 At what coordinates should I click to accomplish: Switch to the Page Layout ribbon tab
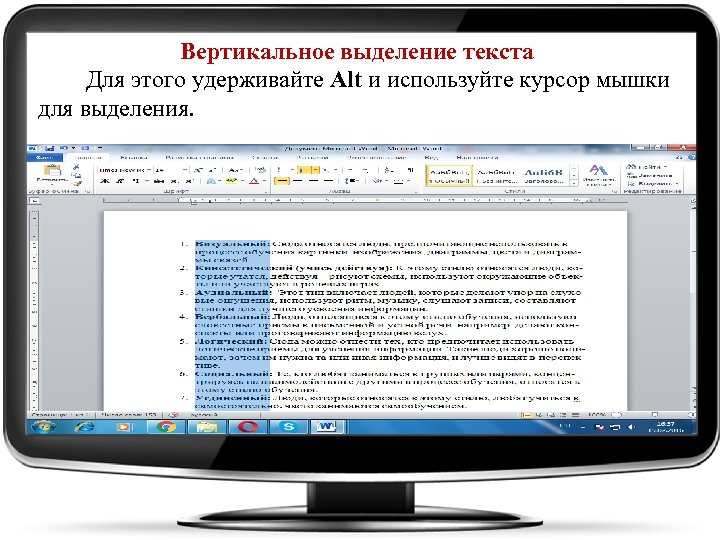pos(199,157)
